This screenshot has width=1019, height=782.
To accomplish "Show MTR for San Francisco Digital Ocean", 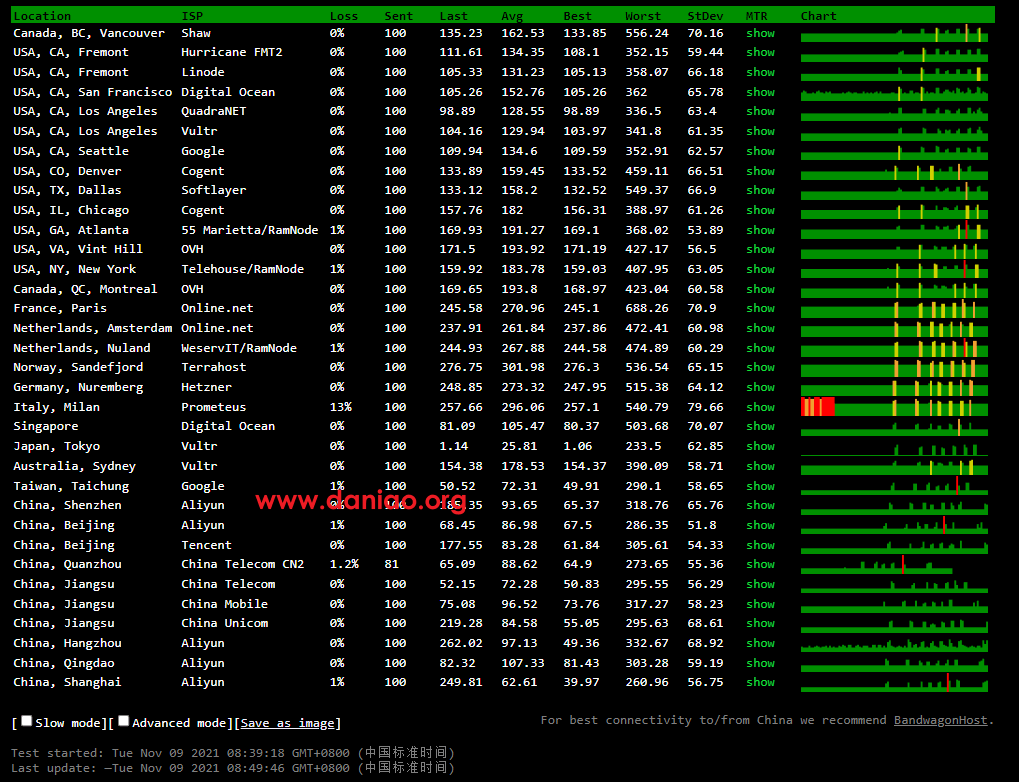I will point(760,92).
